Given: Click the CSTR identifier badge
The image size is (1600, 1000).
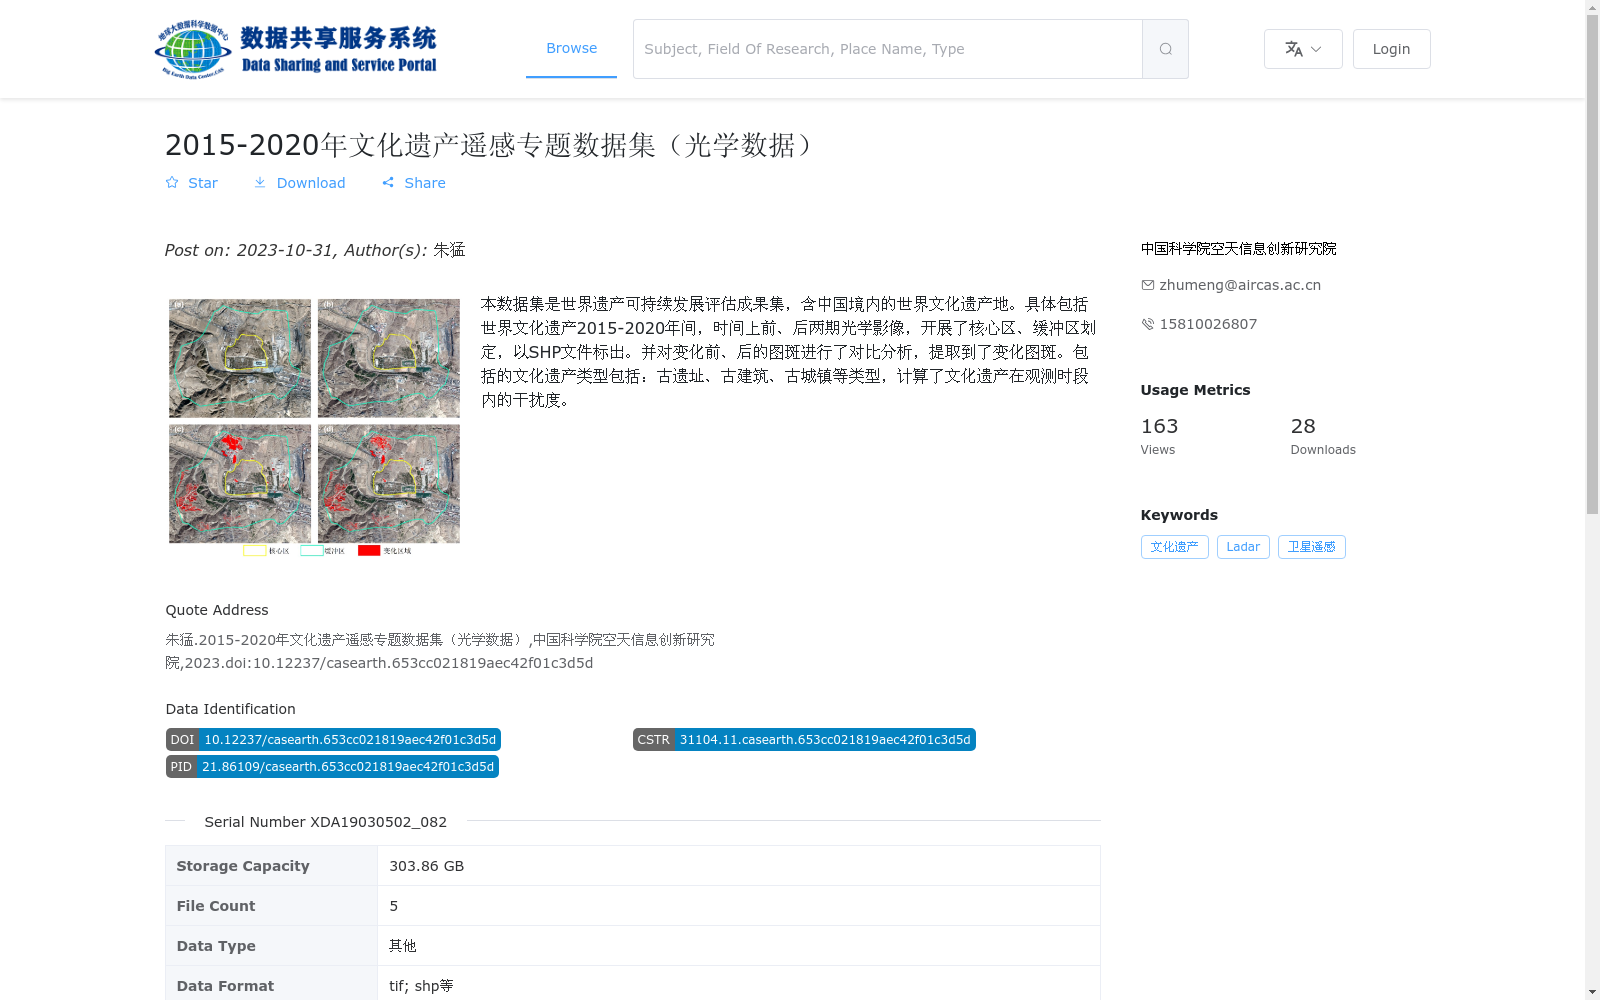Looking at the screenshot, I should [x=804, y=740].
